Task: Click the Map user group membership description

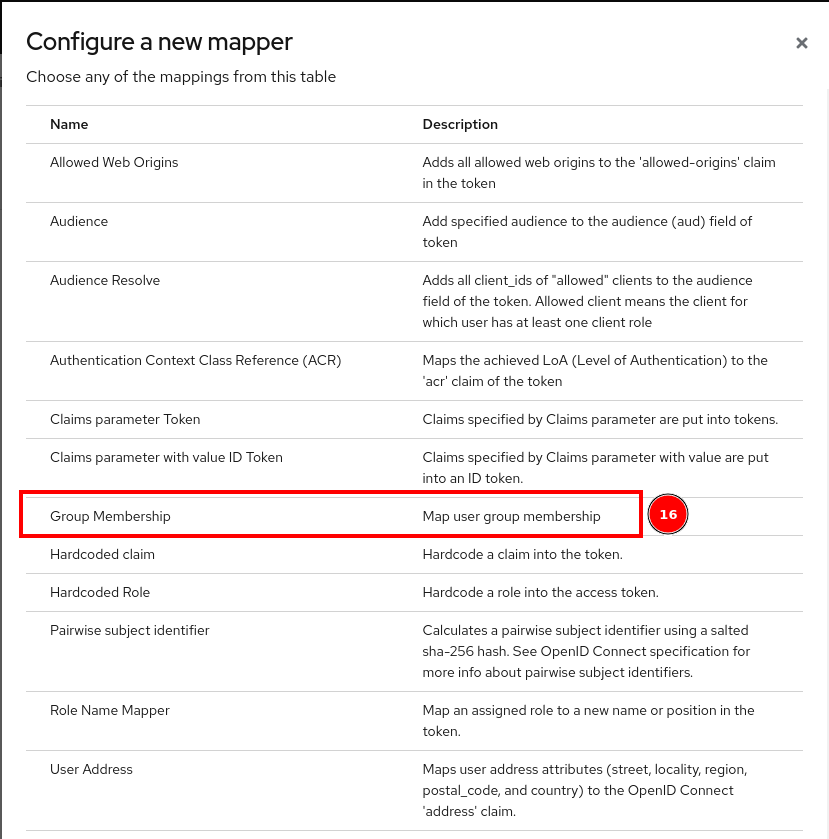Action: (x=511, y=515)
